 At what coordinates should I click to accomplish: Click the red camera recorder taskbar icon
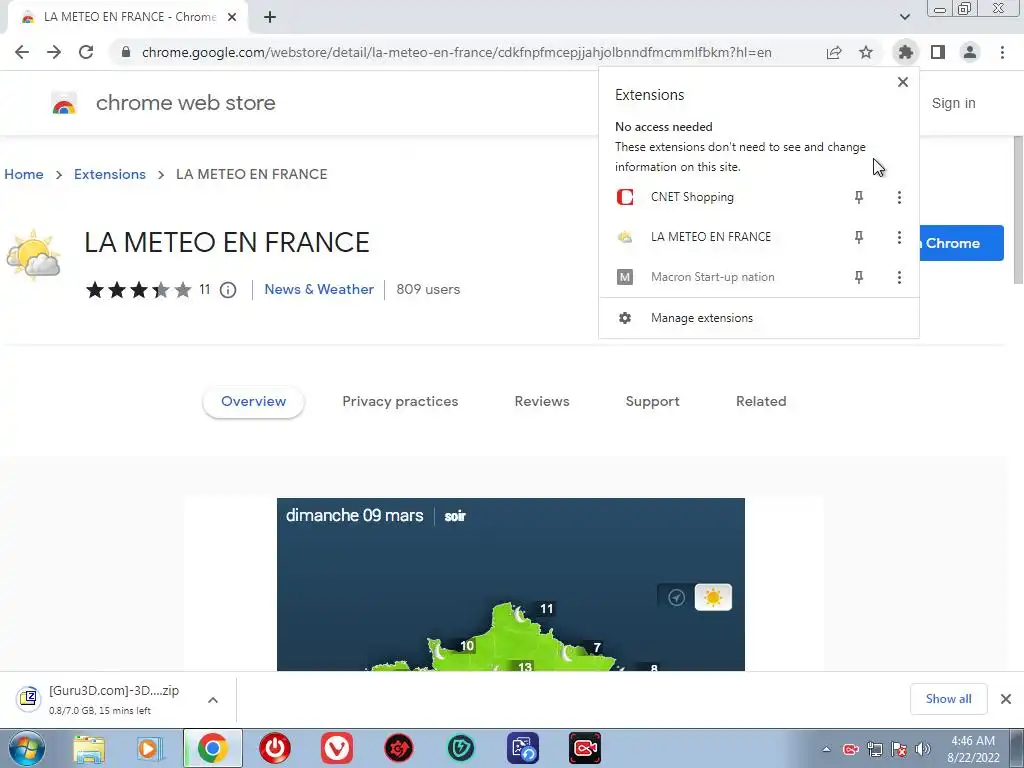pyautogui.click(x=584, y=748)
